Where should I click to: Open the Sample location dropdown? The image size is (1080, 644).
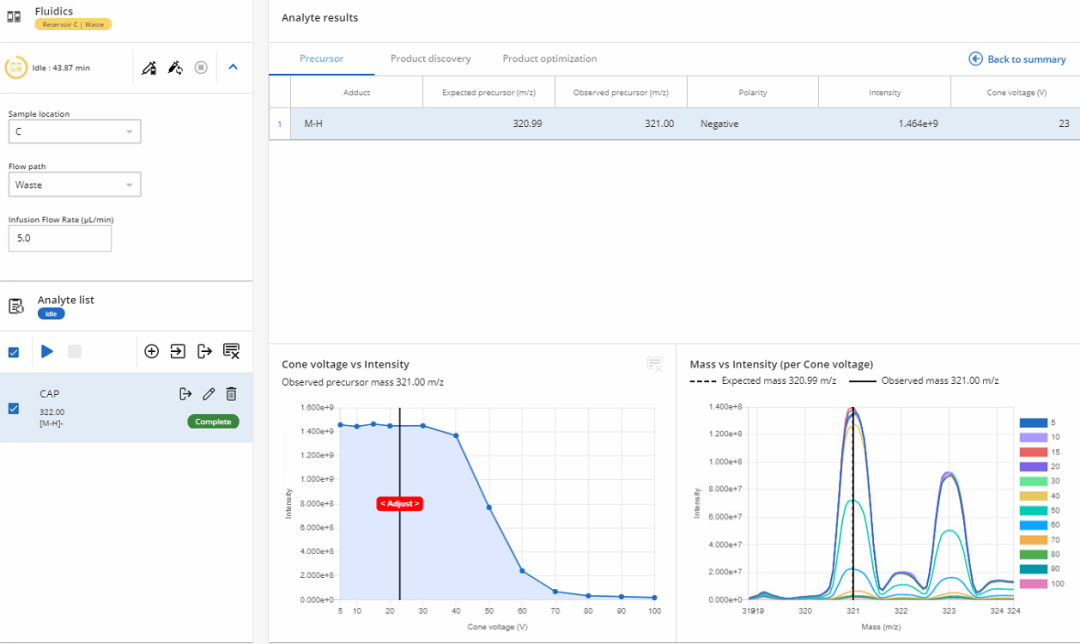(75, 132)
